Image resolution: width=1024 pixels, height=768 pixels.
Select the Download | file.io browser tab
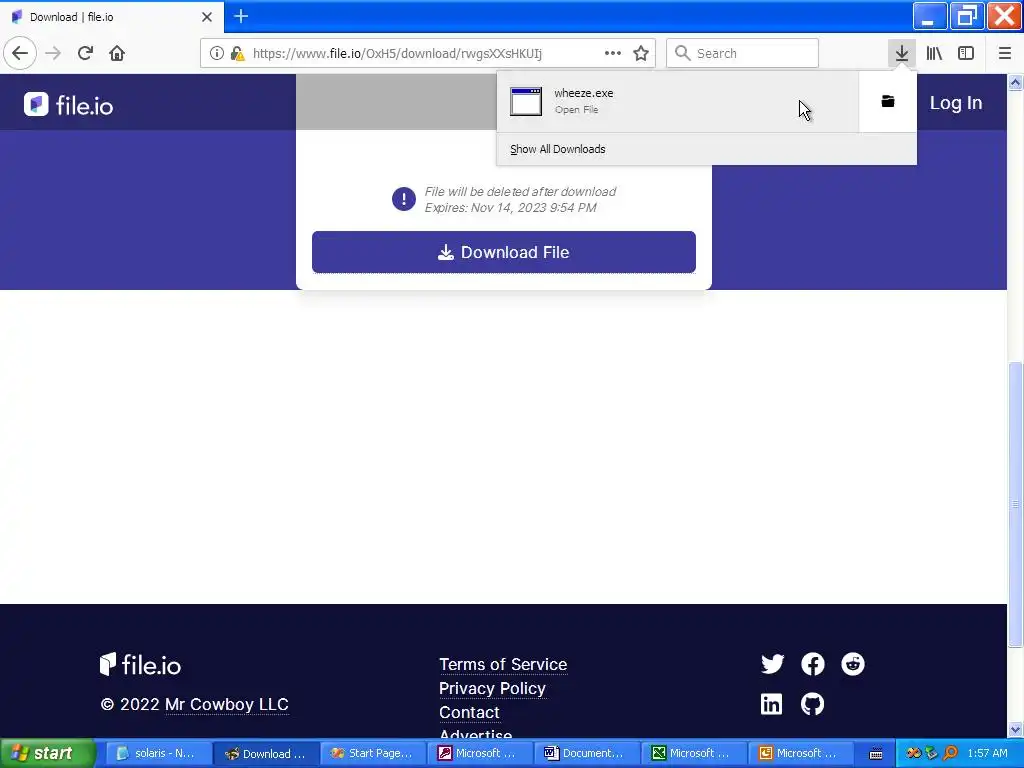point(111,17)
